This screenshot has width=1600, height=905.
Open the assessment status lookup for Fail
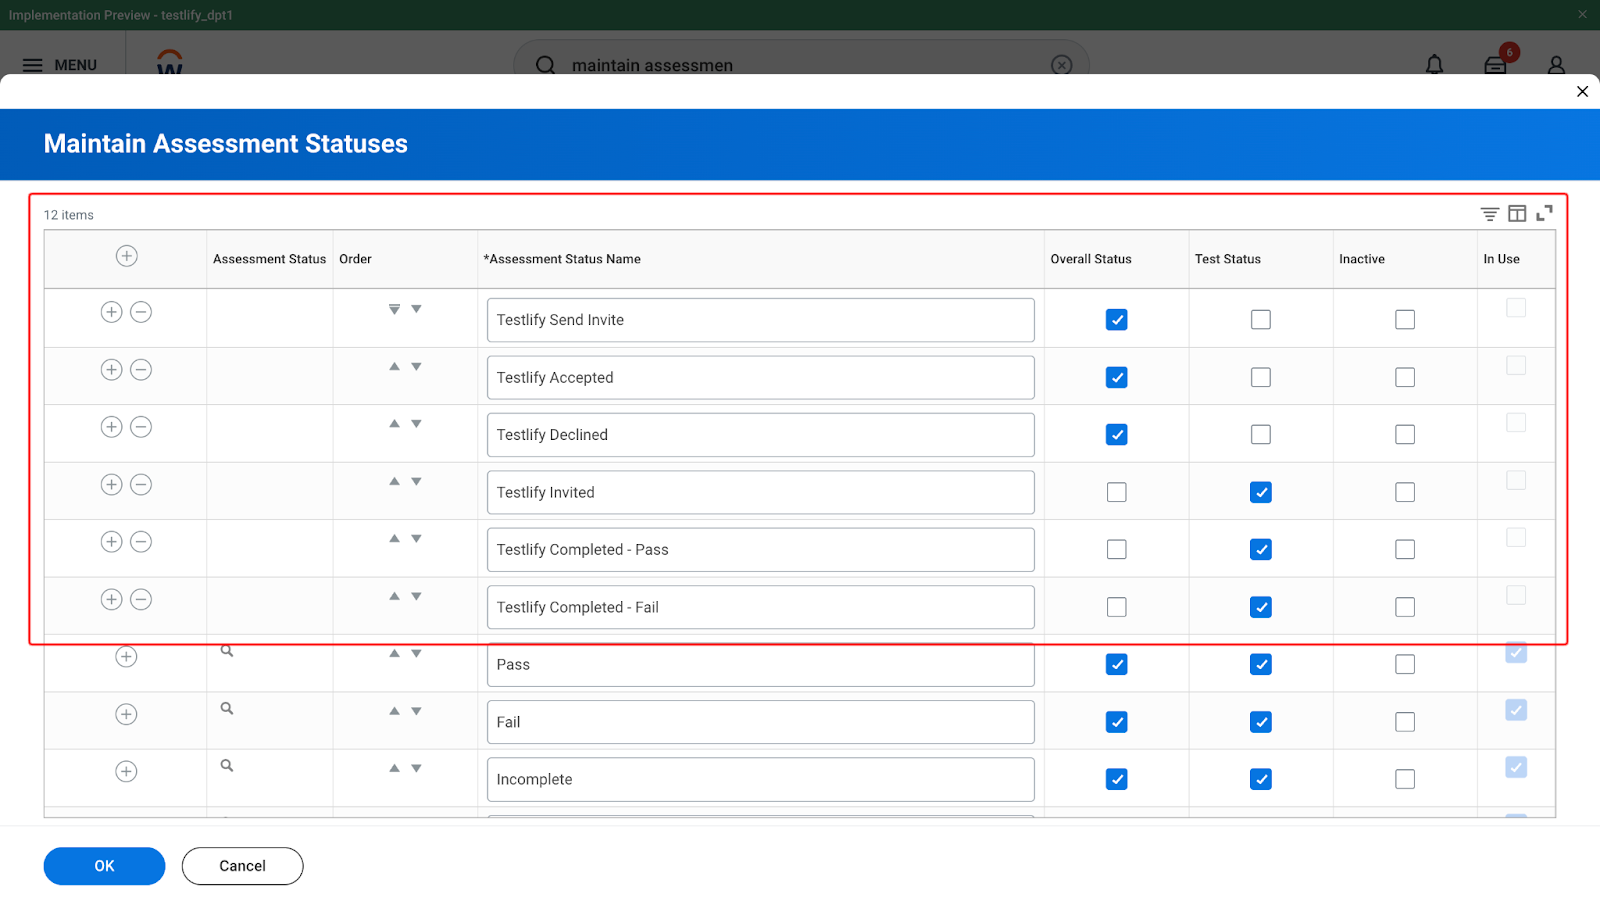point(227,708)
